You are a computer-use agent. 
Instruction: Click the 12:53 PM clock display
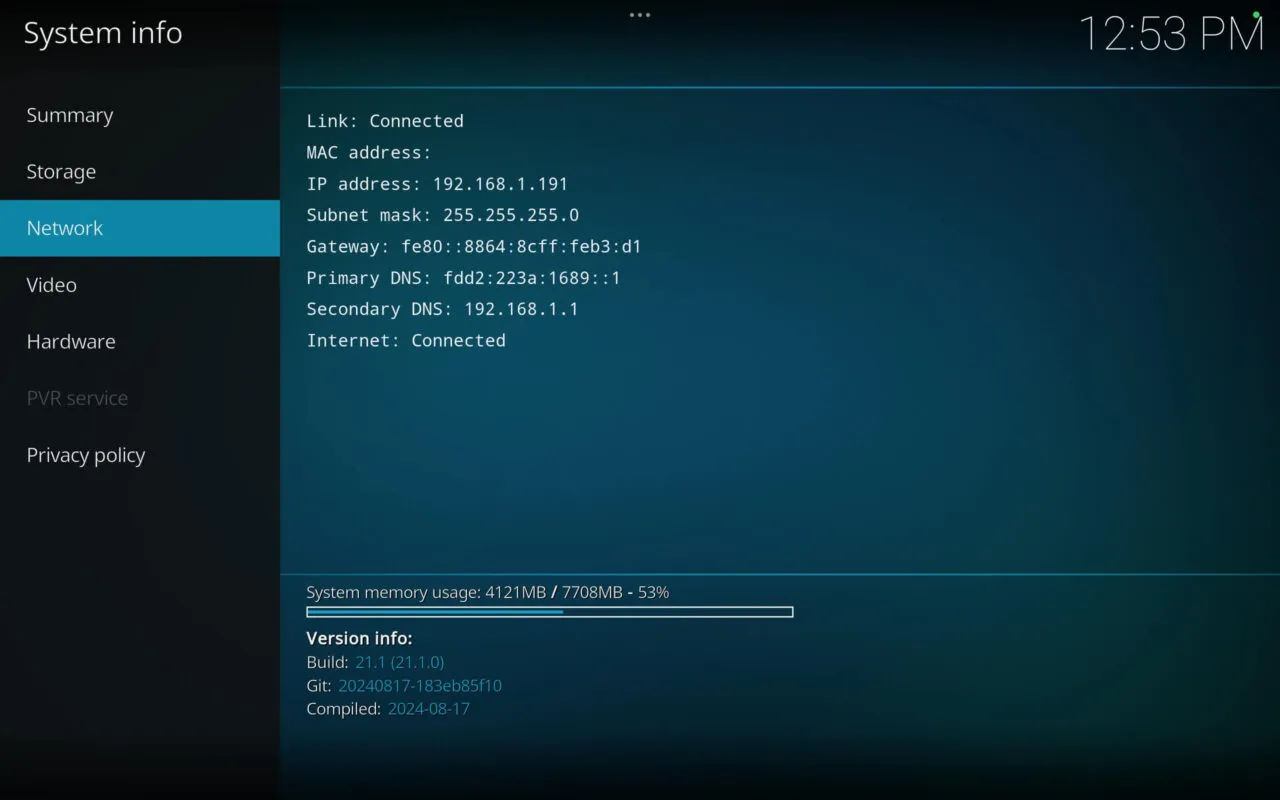1169,34
